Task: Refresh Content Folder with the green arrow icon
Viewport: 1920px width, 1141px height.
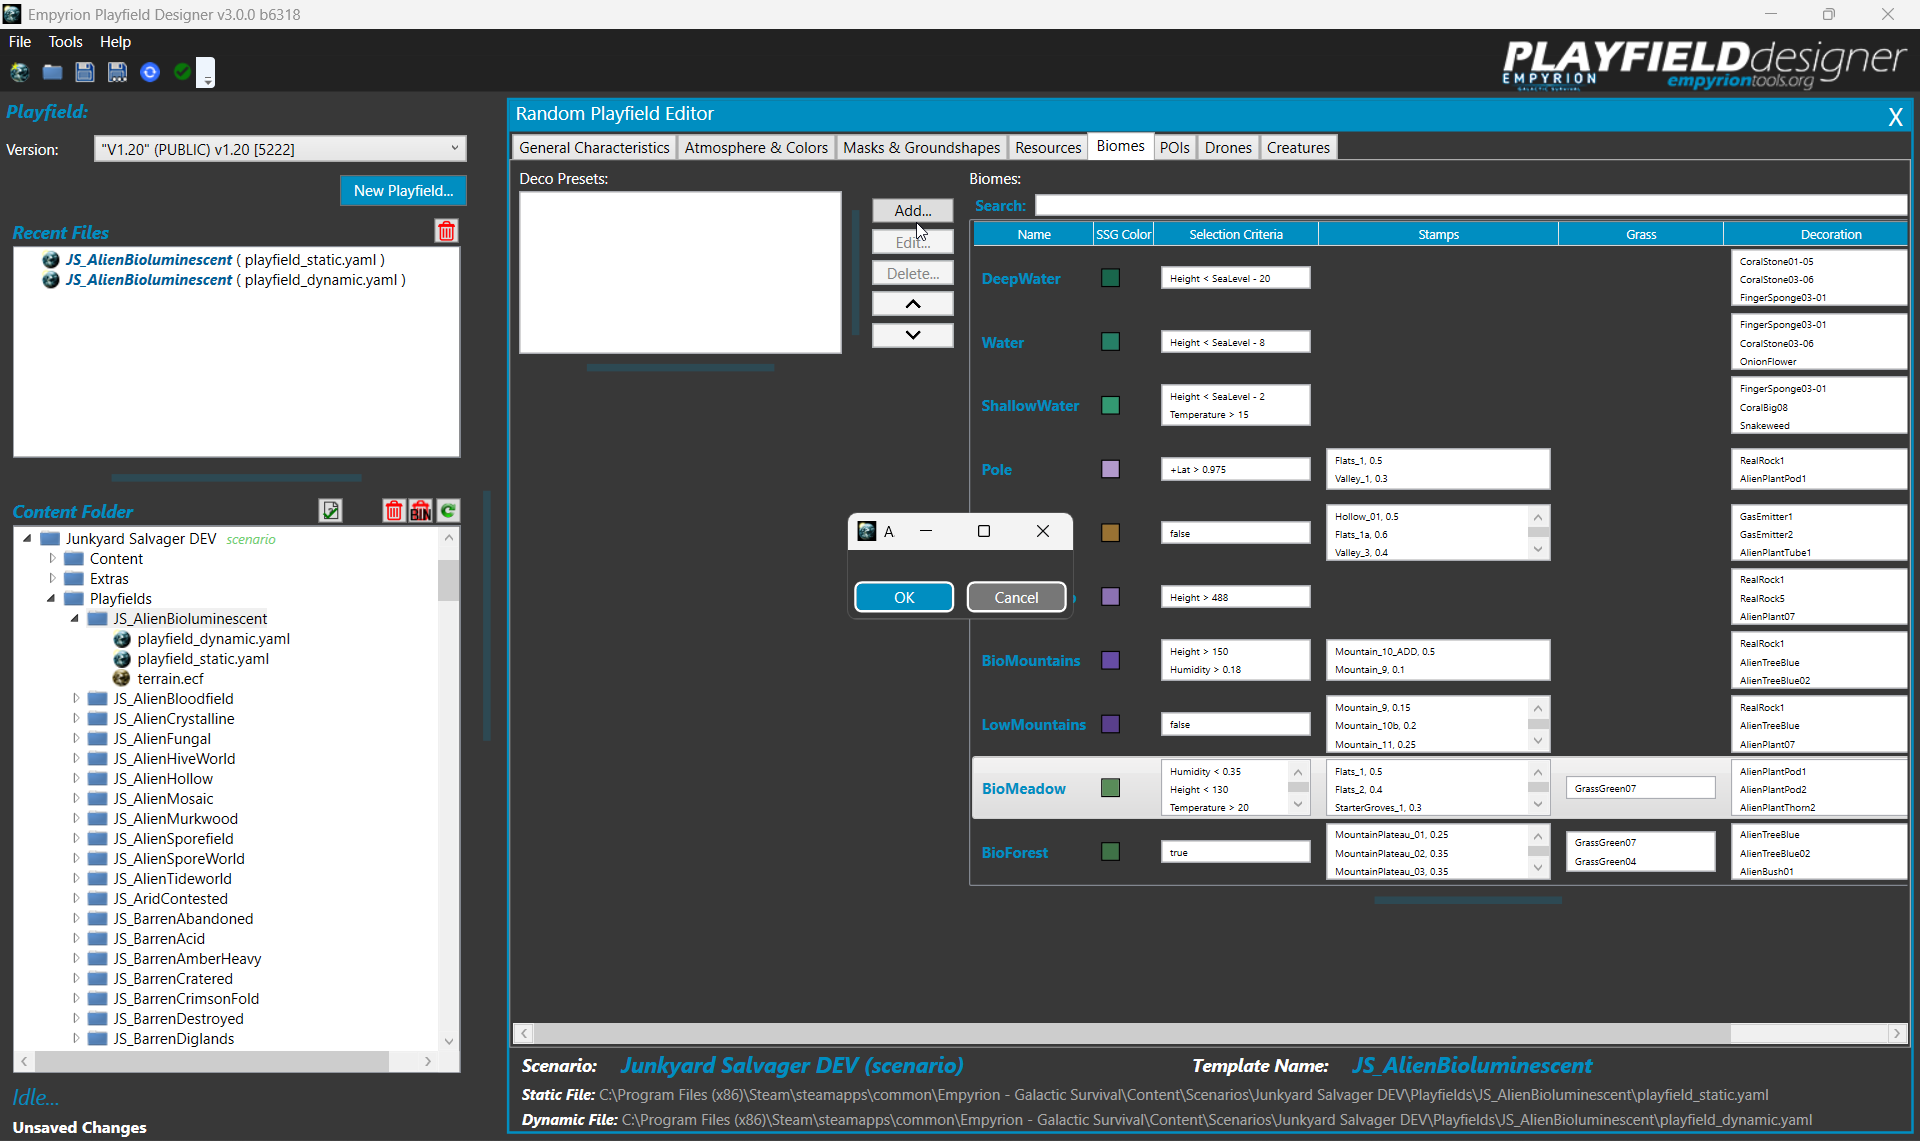Action: pos(449,511)
